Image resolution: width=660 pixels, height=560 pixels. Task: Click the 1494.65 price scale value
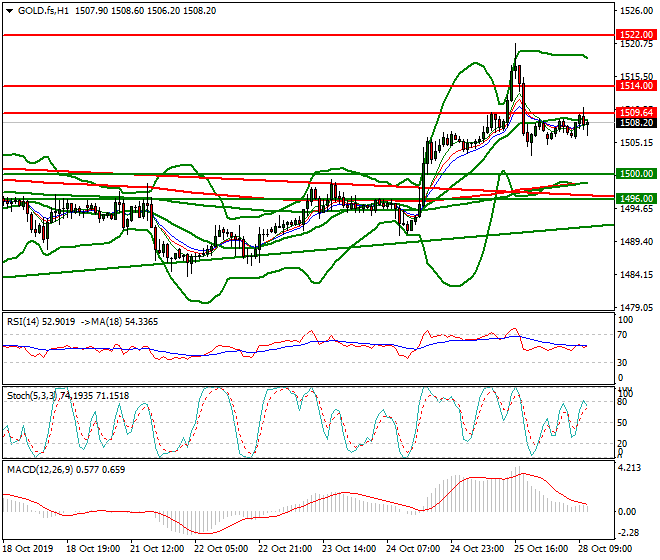636,209
